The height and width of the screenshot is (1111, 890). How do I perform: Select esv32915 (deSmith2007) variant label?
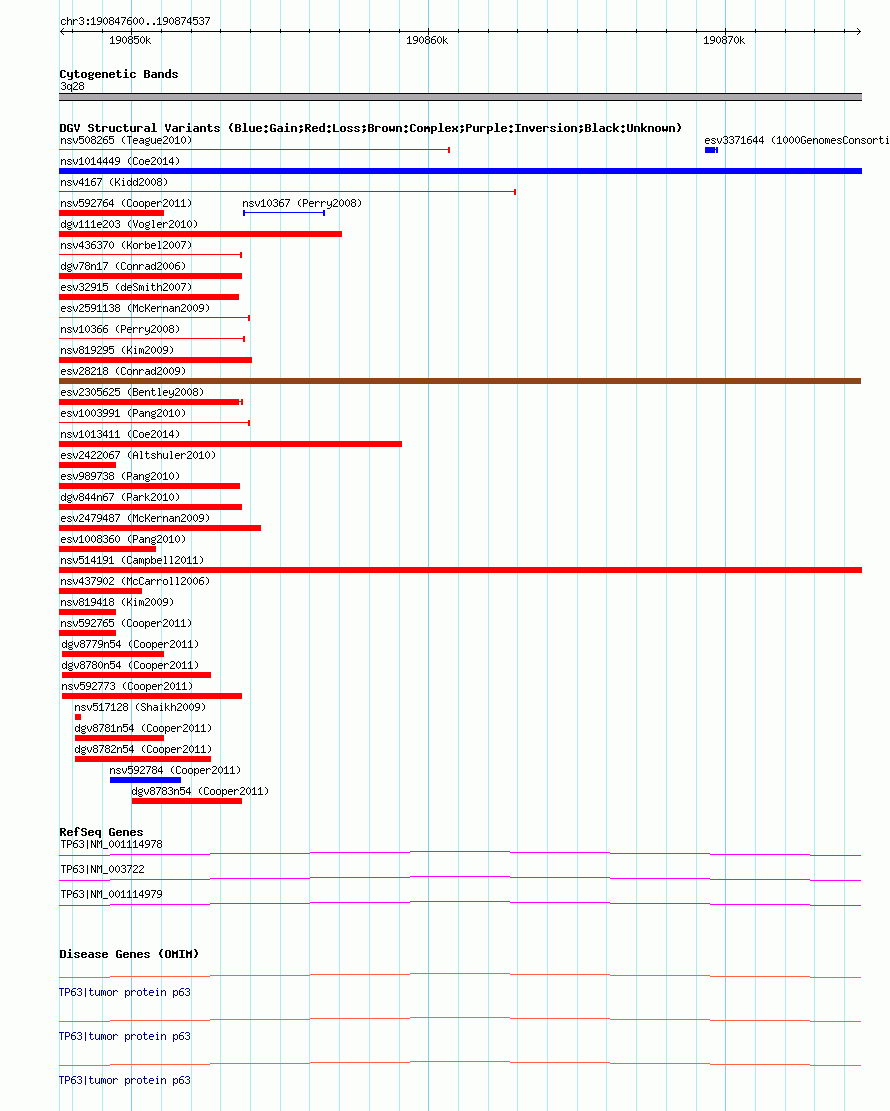coord(126,287)
